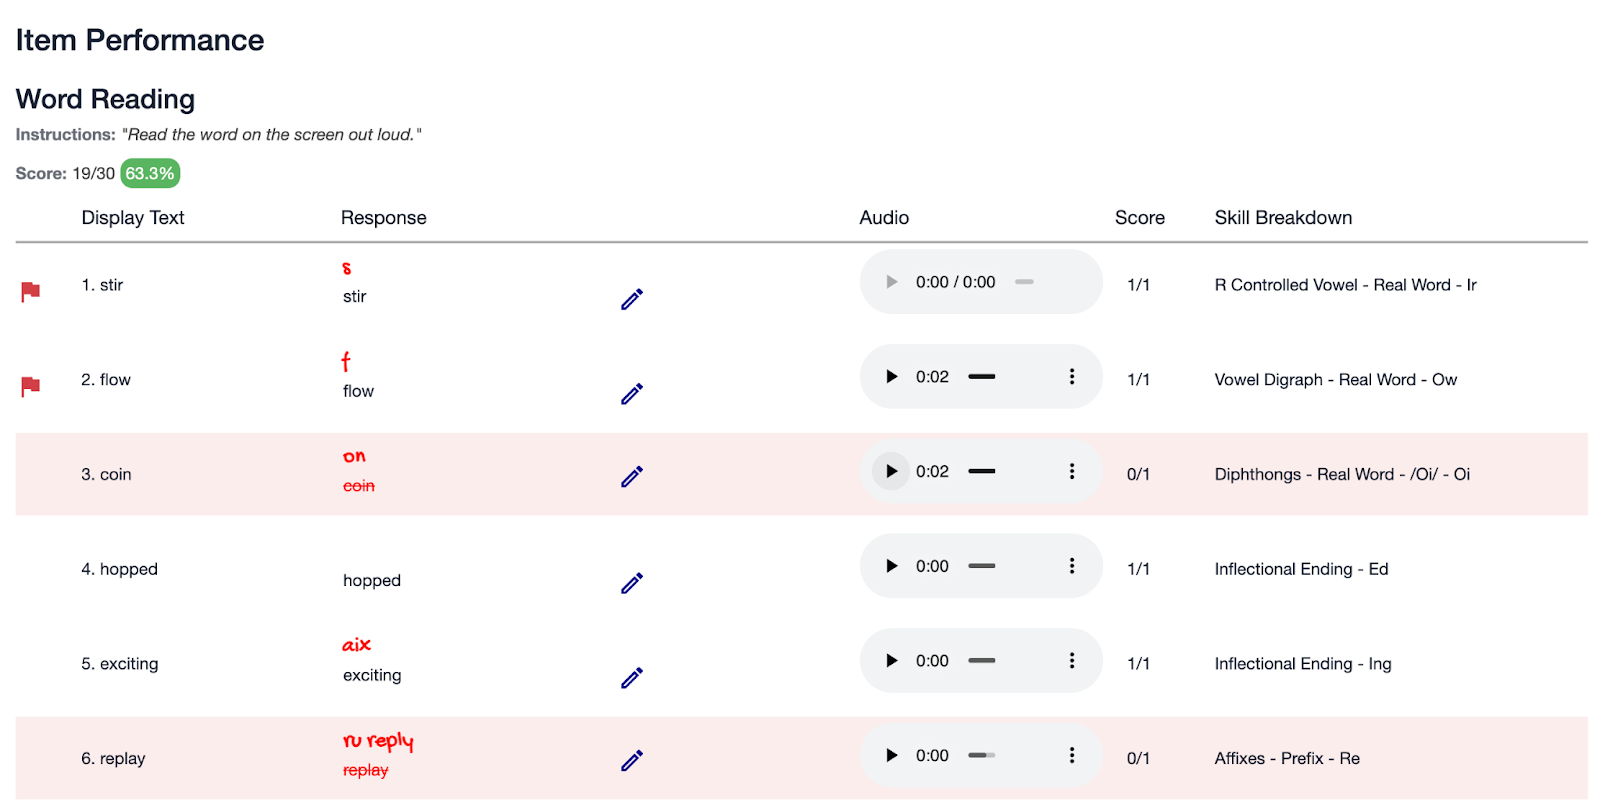This screenshot has width=1600, height=804.
Task: Edit the flow response with pencil icon
Action: [x=632, y=394]
